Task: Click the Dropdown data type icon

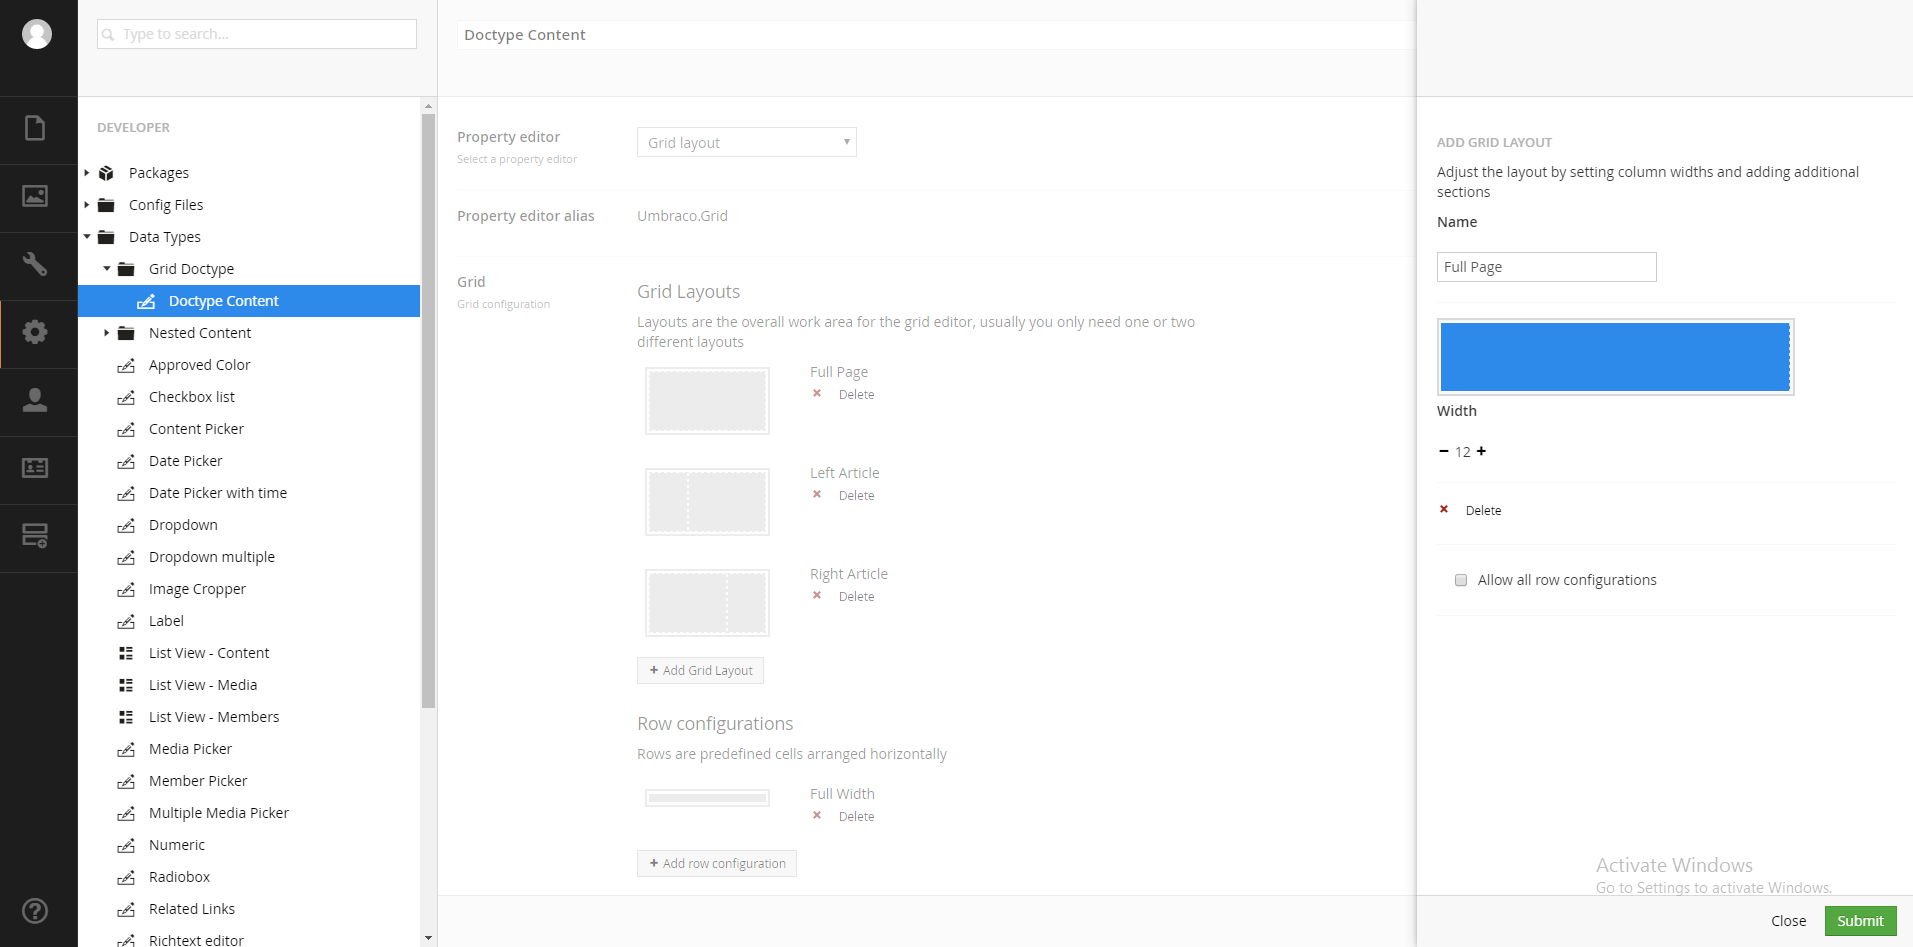Action: [x=126, y=526]
